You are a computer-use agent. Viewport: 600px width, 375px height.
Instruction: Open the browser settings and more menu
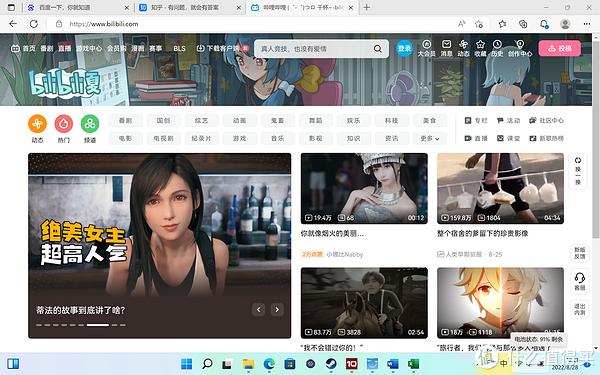587,24
